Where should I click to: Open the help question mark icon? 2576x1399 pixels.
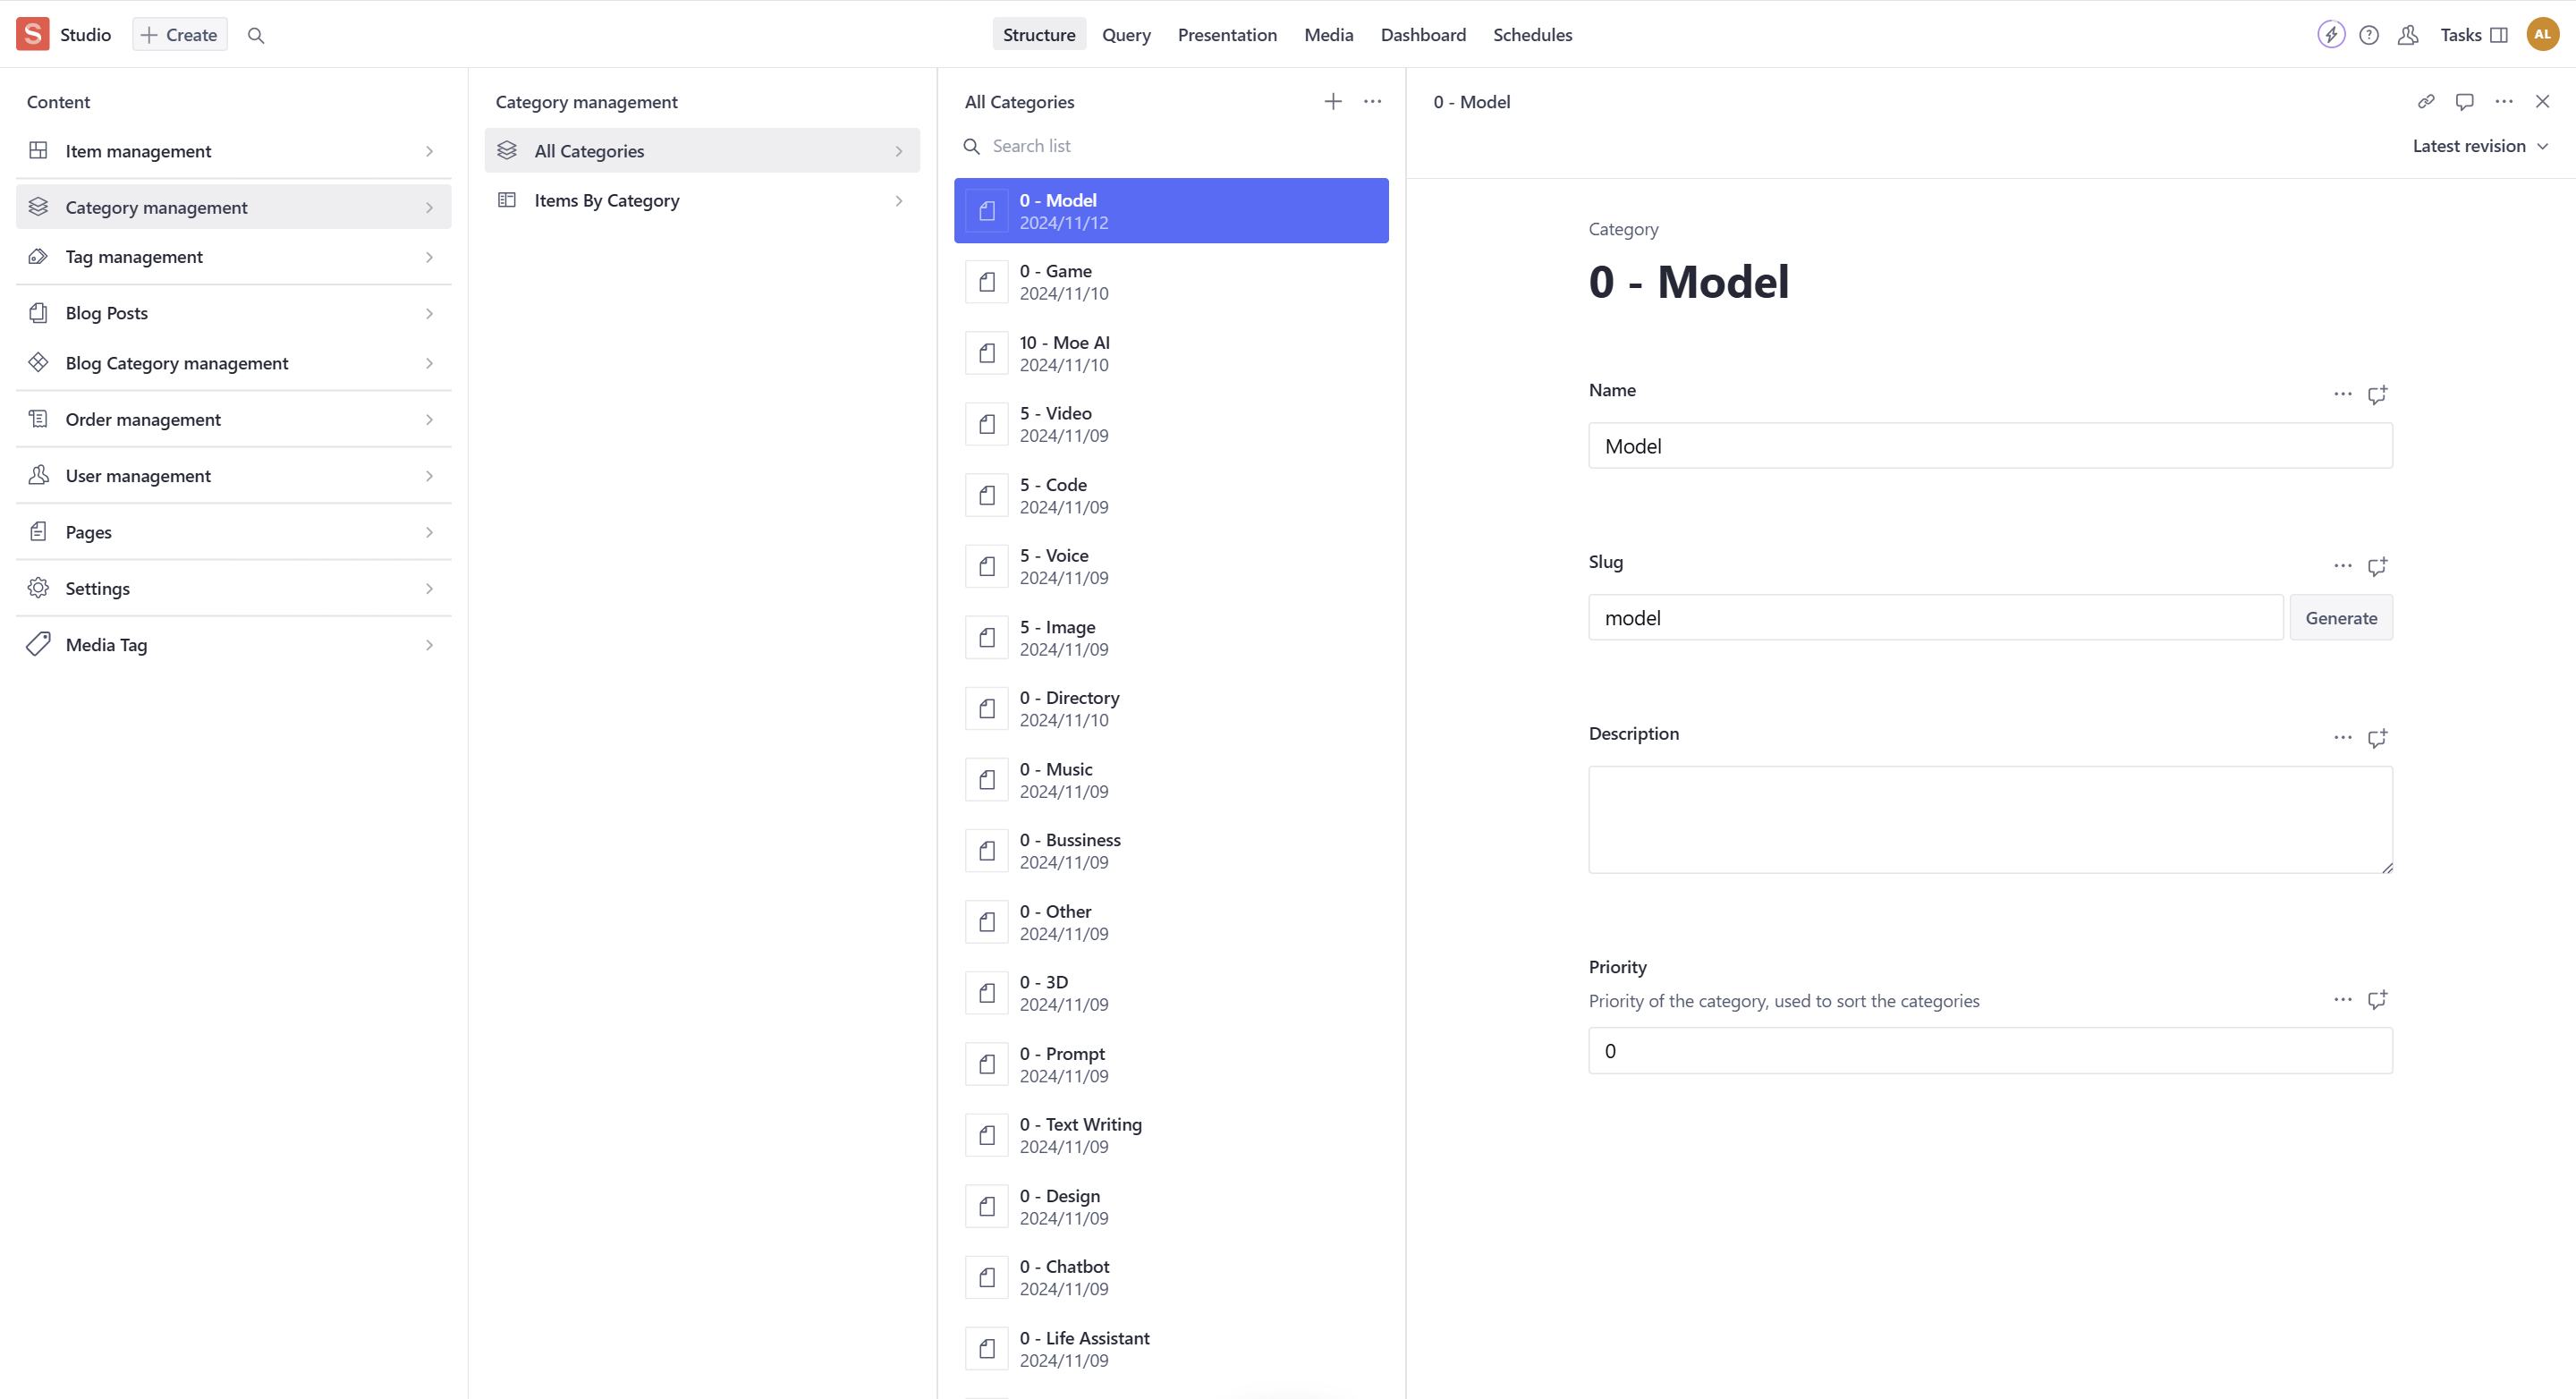point(2369,35)
